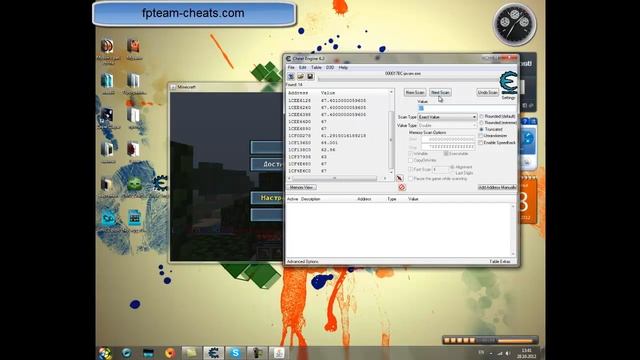Click the Description column header in address table

[311, 199]
